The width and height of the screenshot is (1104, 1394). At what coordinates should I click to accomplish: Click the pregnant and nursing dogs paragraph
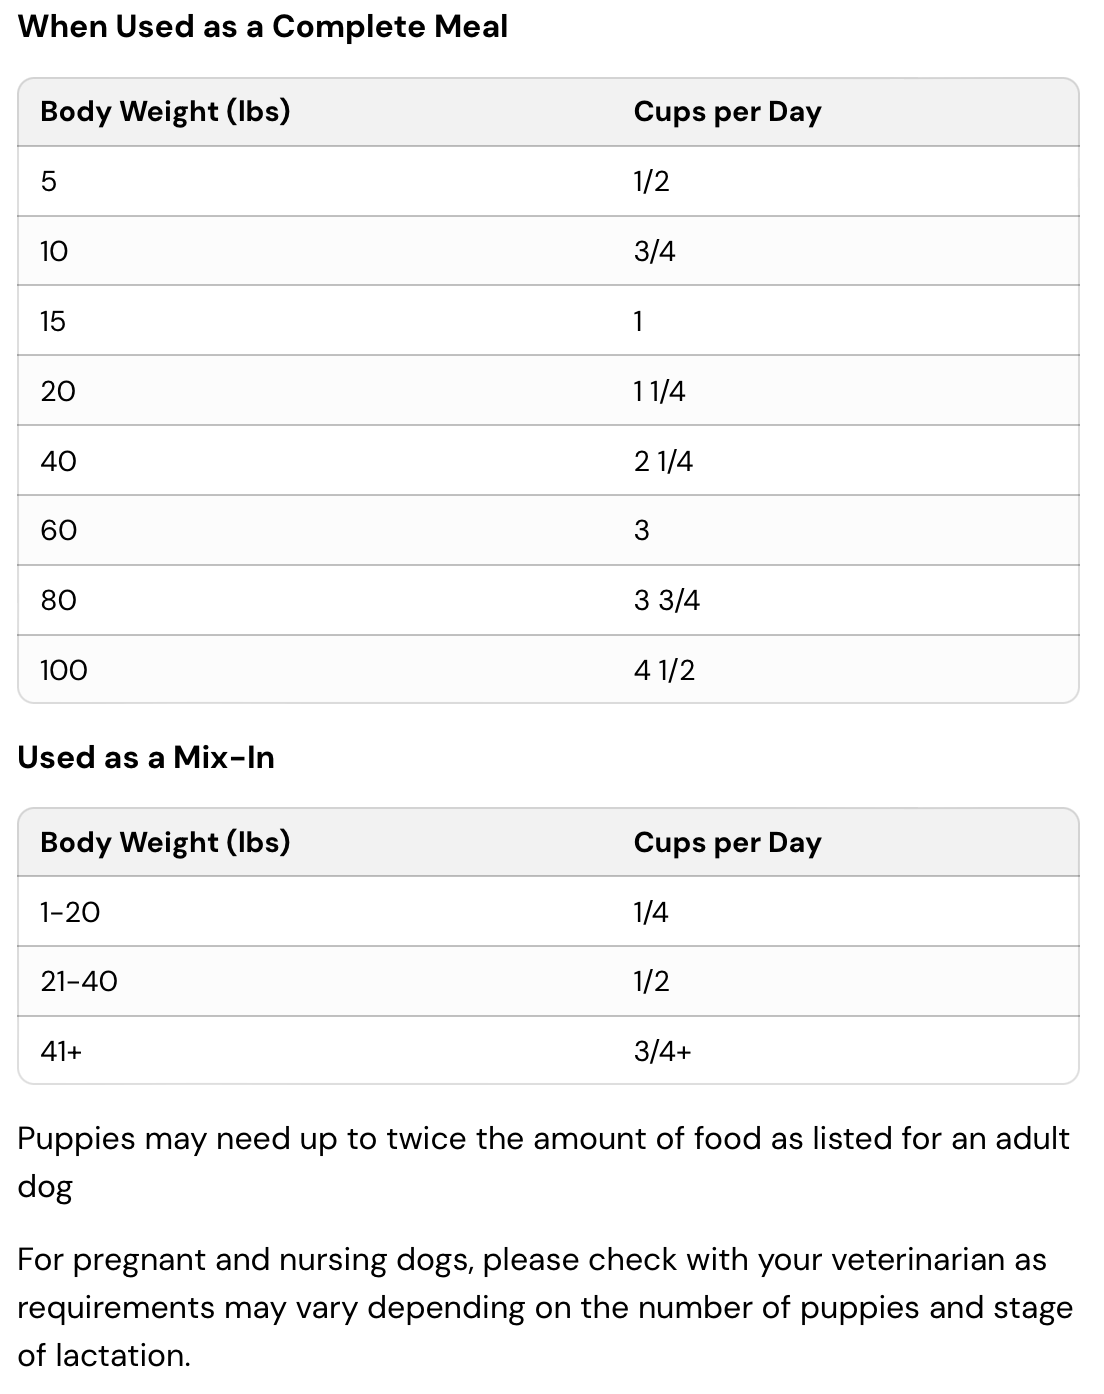[545, 1307]
